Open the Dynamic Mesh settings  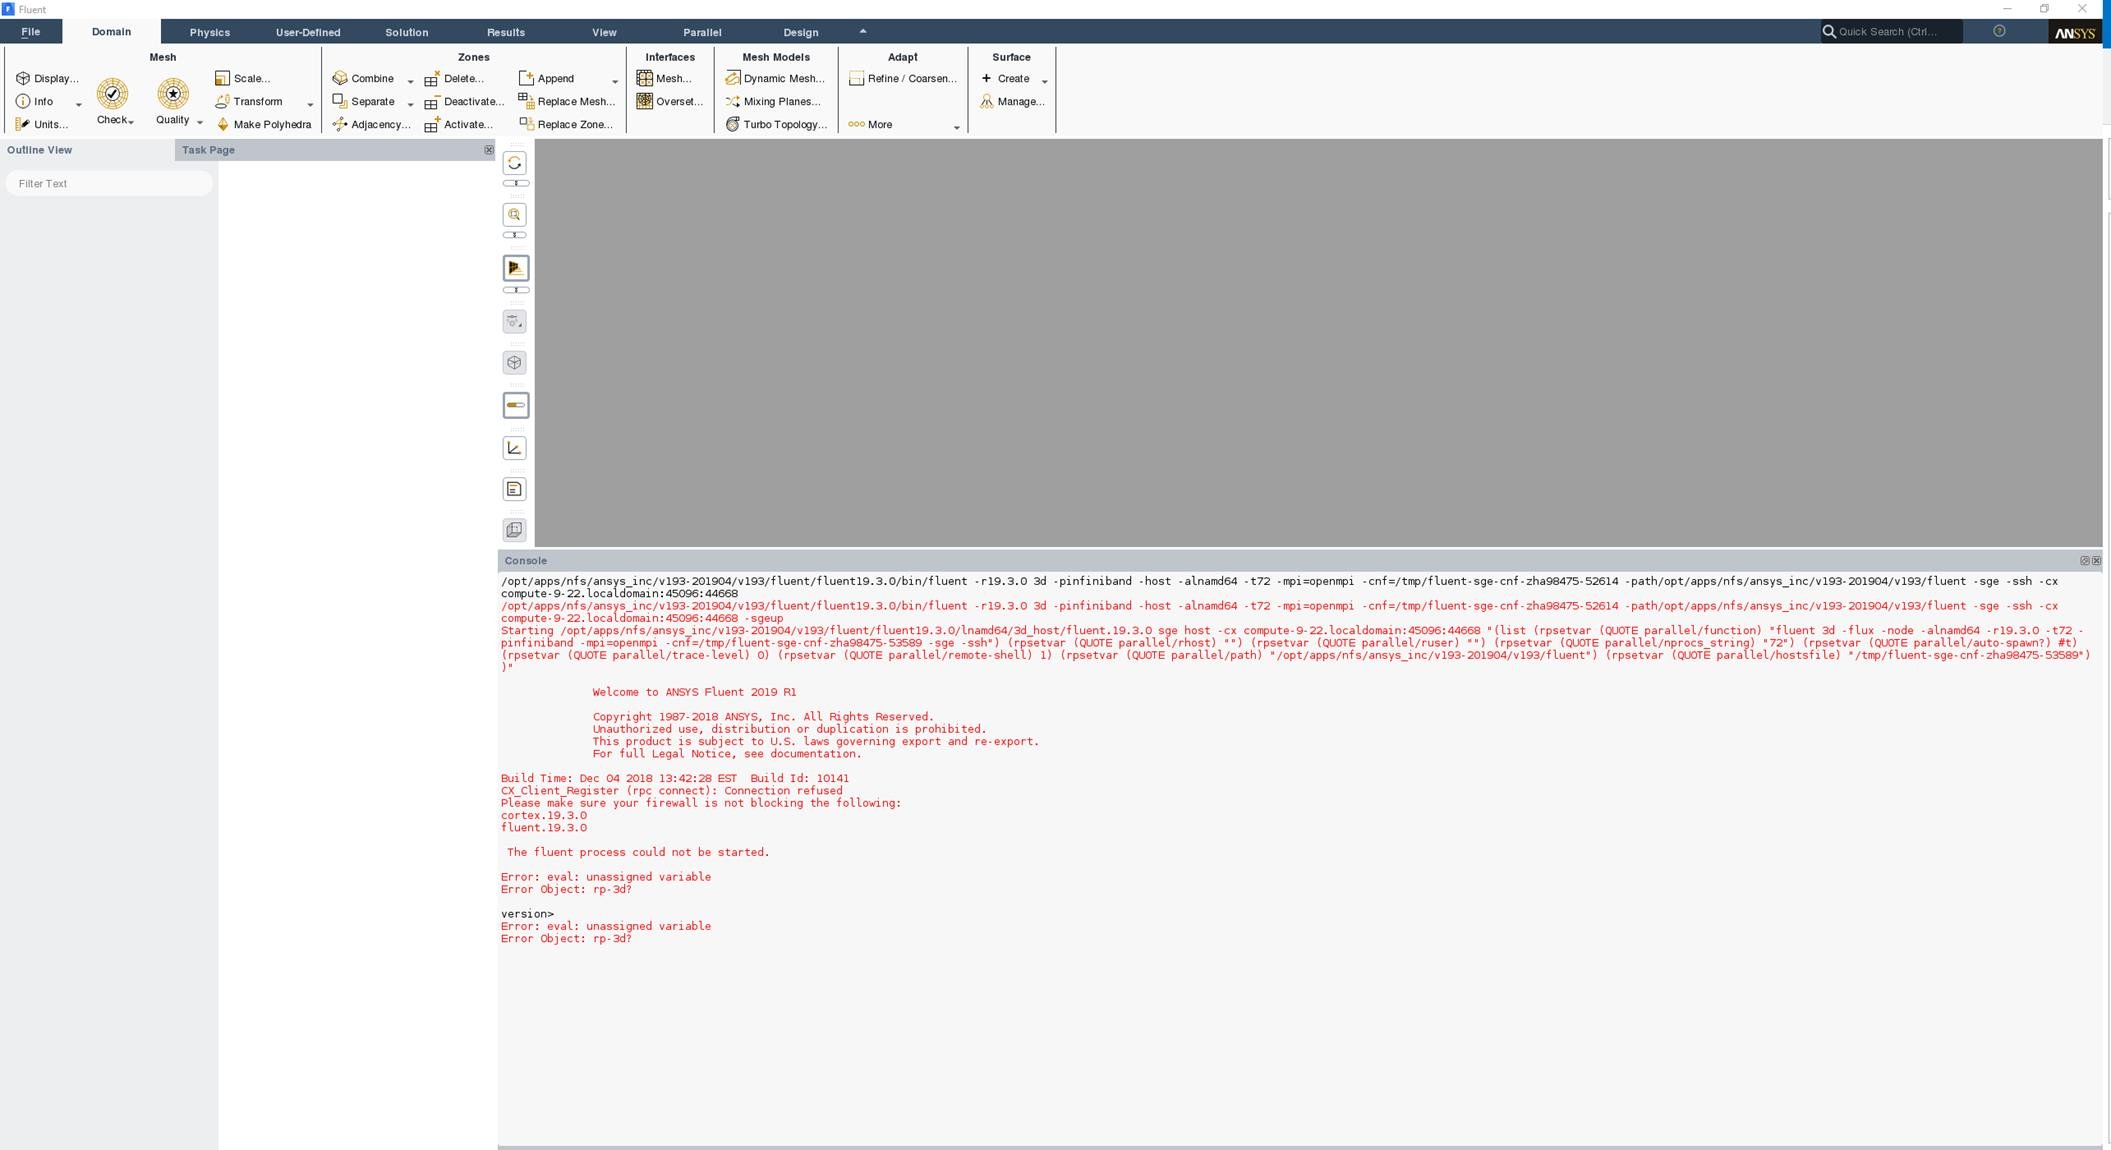[x=775, y=78]
